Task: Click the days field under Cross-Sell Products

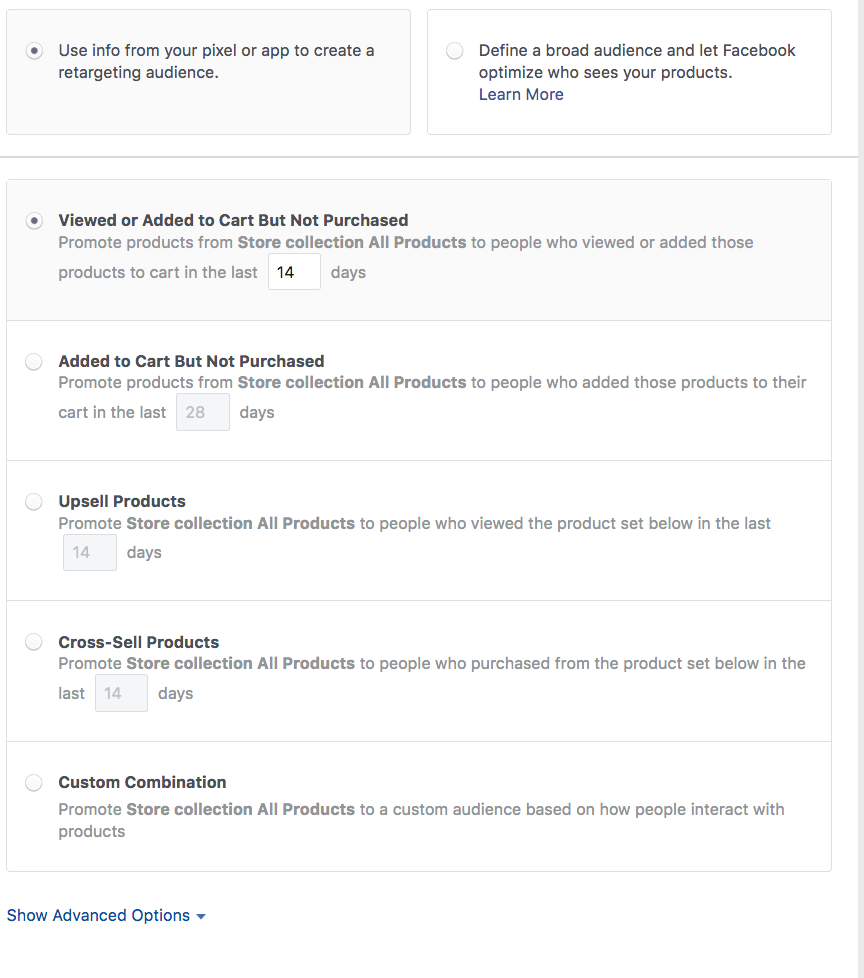Action: pyautogui.click(x=122, y=693)
